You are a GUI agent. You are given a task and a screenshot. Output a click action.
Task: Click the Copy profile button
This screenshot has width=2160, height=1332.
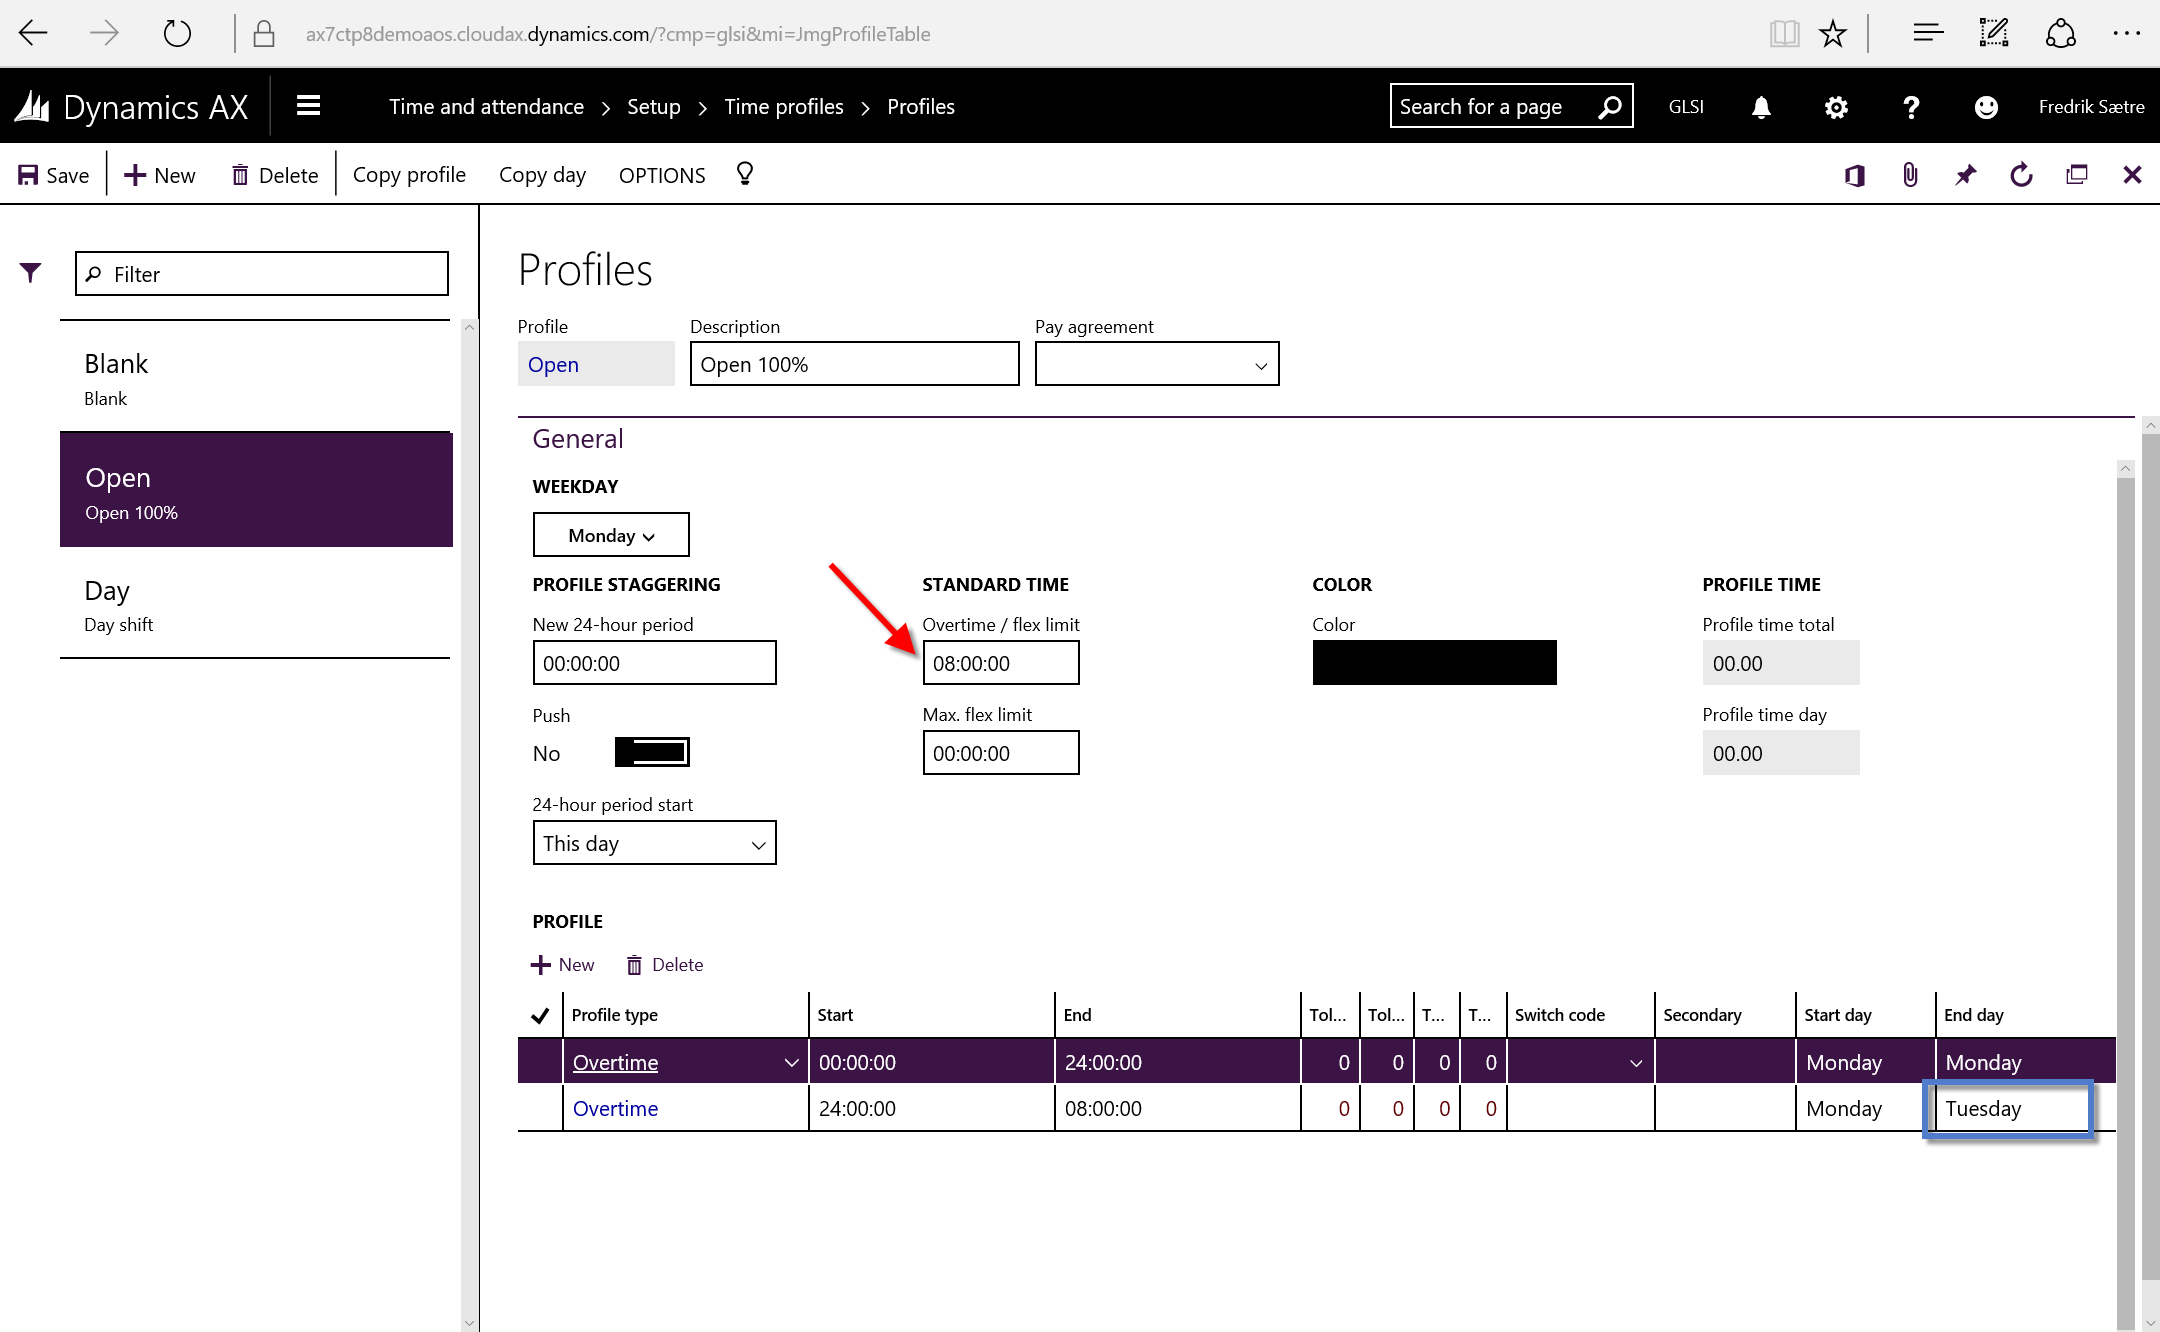(x=409, y=175)
